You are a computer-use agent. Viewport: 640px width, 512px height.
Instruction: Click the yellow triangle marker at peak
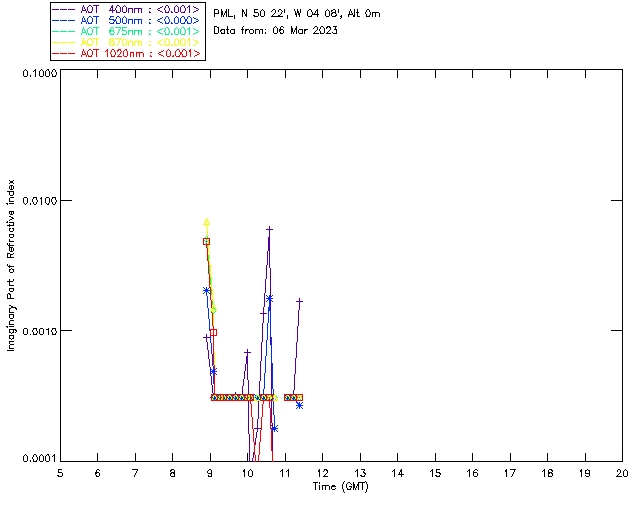207,222
